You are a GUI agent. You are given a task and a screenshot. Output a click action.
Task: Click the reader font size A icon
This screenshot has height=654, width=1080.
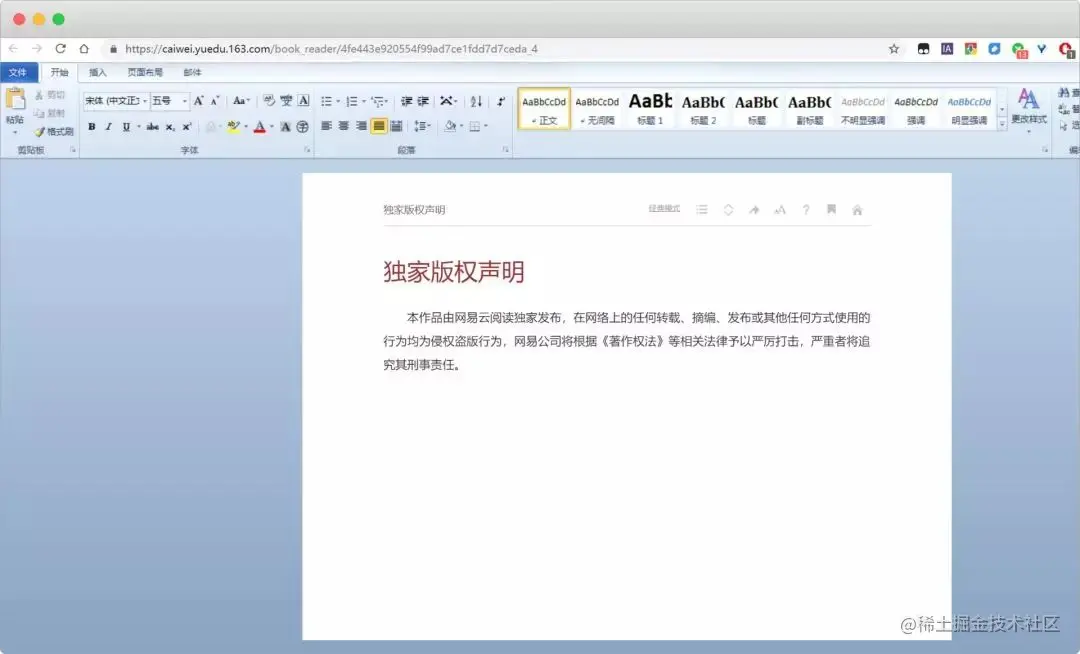(x=780, y=210)
